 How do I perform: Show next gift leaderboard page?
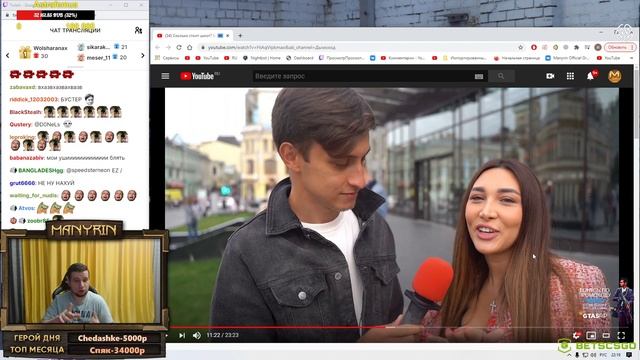coord(142,55)
